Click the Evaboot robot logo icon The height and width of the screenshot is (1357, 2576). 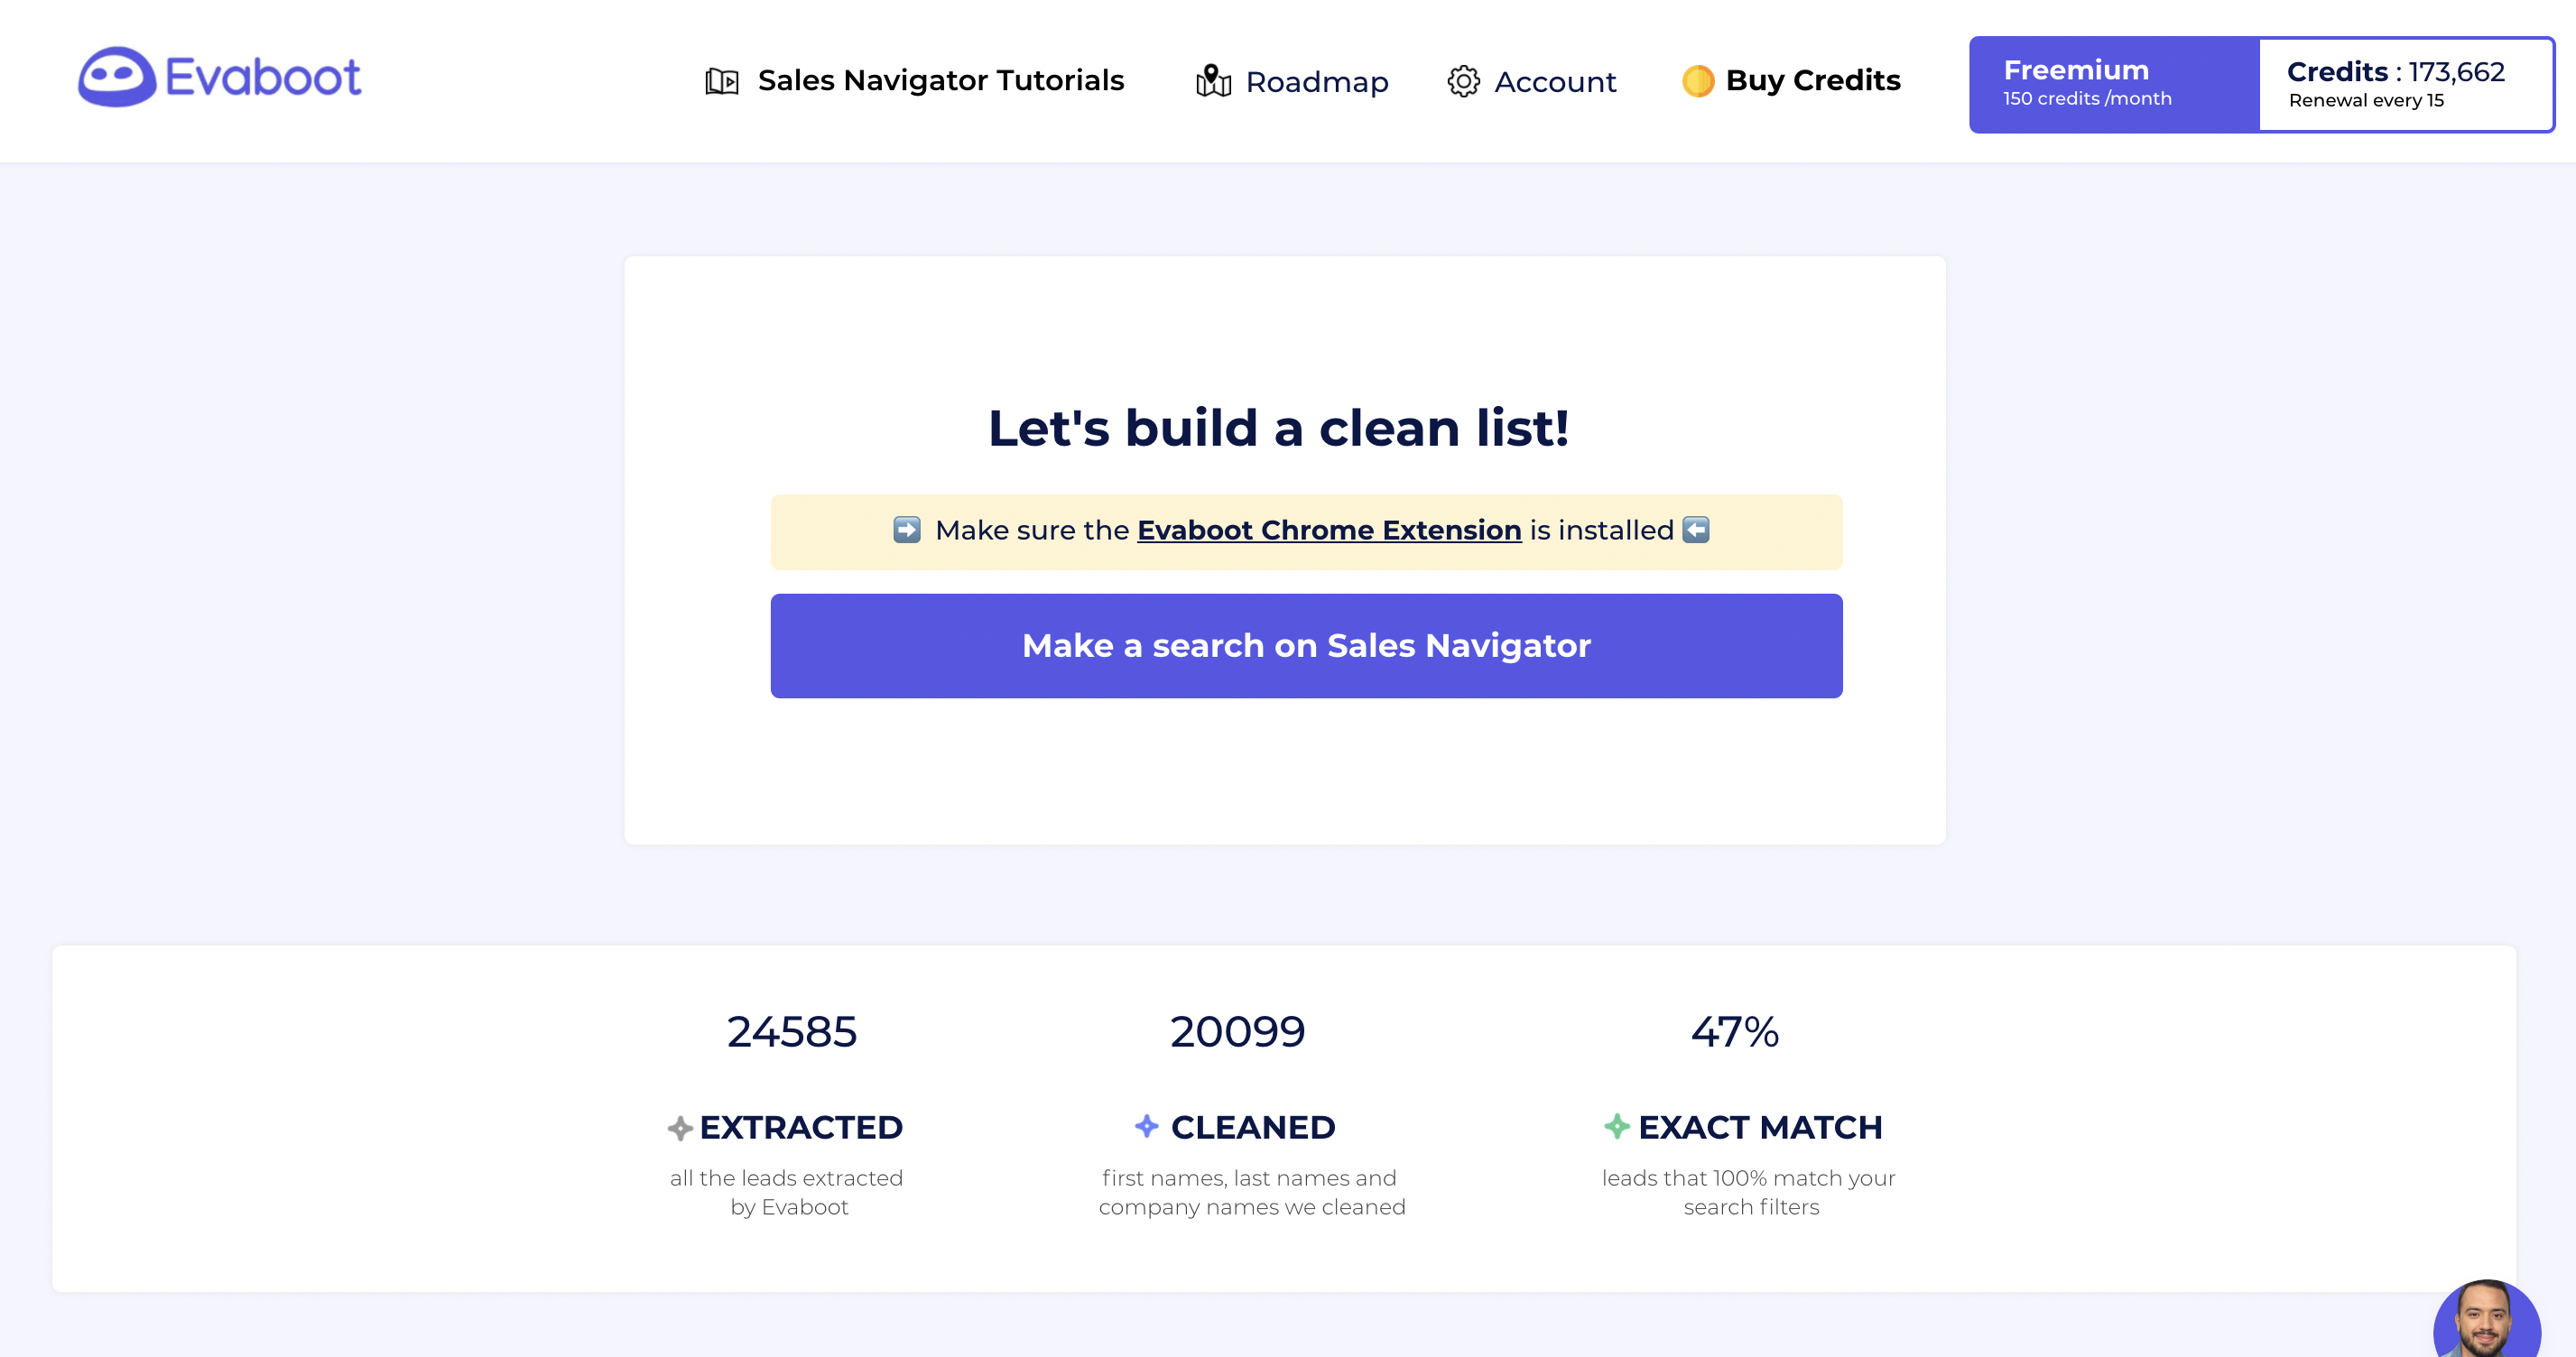(117, 77)
